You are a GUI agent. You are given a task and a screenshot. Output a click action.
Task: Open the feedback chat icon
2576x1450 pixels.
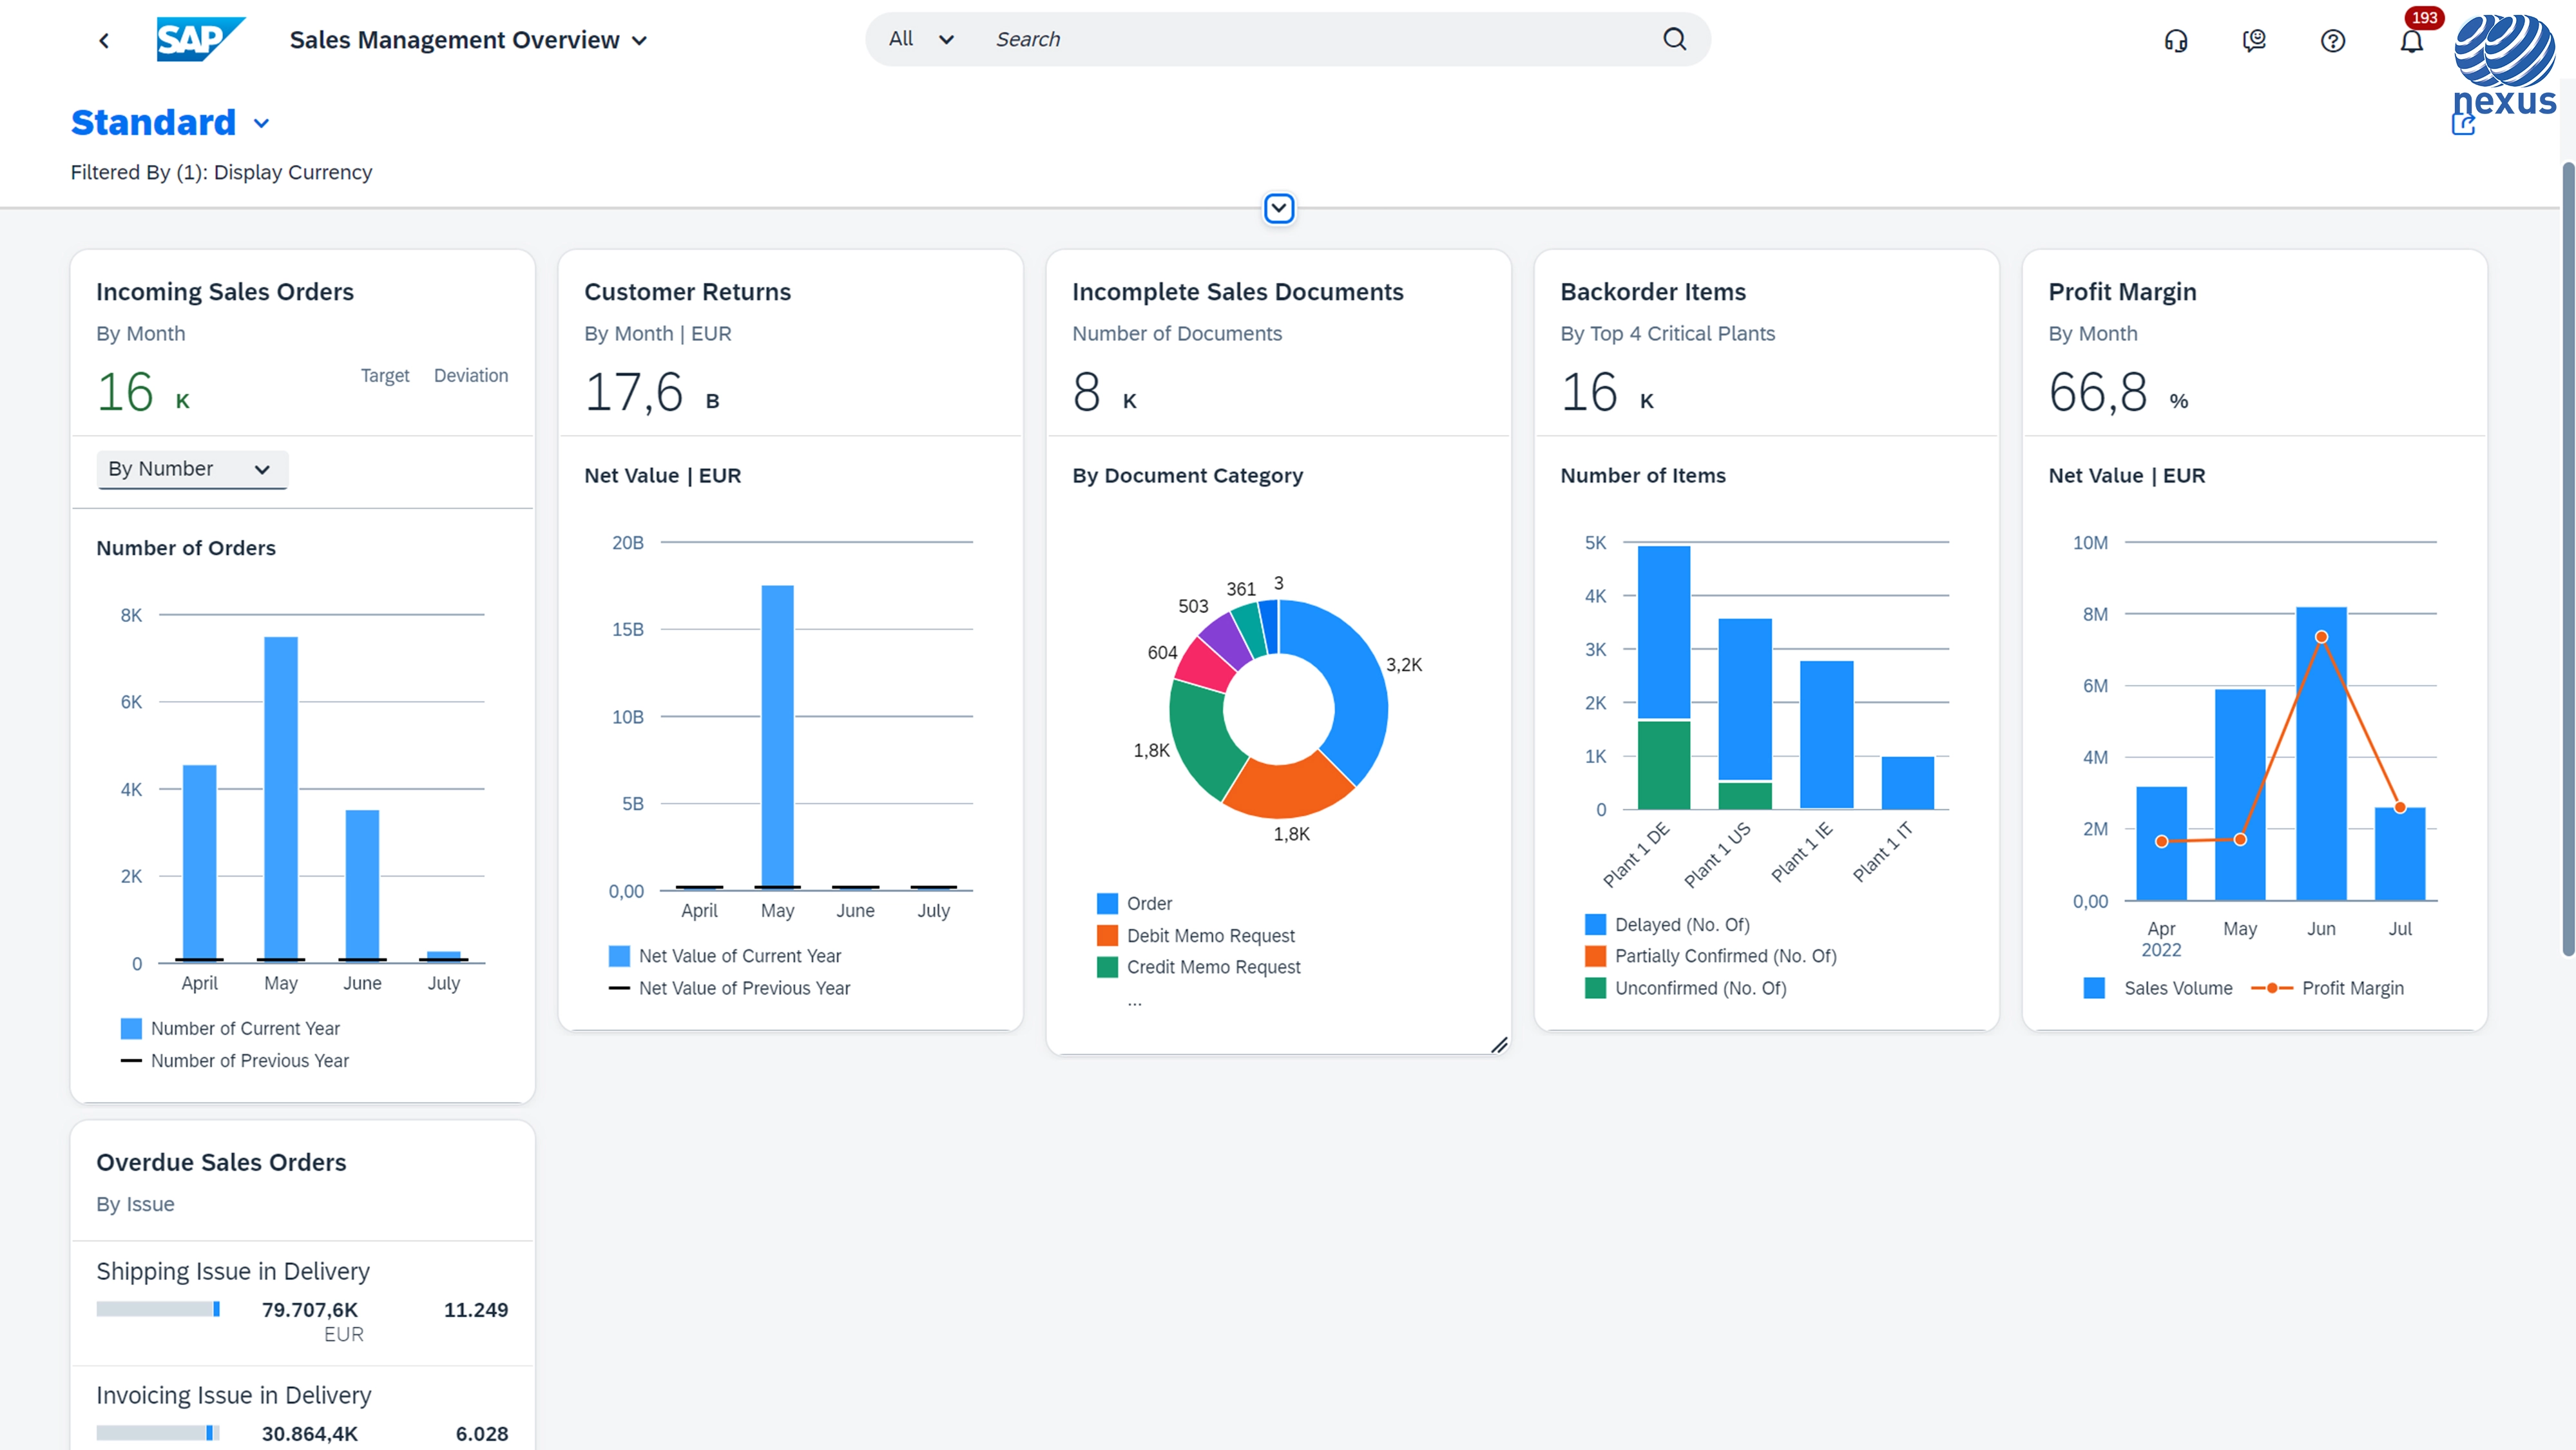[x=2254, y=41]
